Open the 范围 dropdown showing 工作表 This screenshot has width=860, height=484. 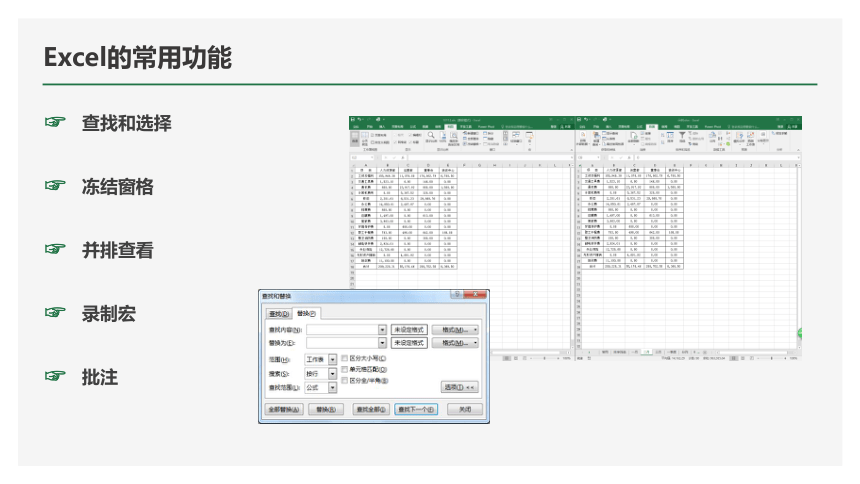tap(332, 359)
